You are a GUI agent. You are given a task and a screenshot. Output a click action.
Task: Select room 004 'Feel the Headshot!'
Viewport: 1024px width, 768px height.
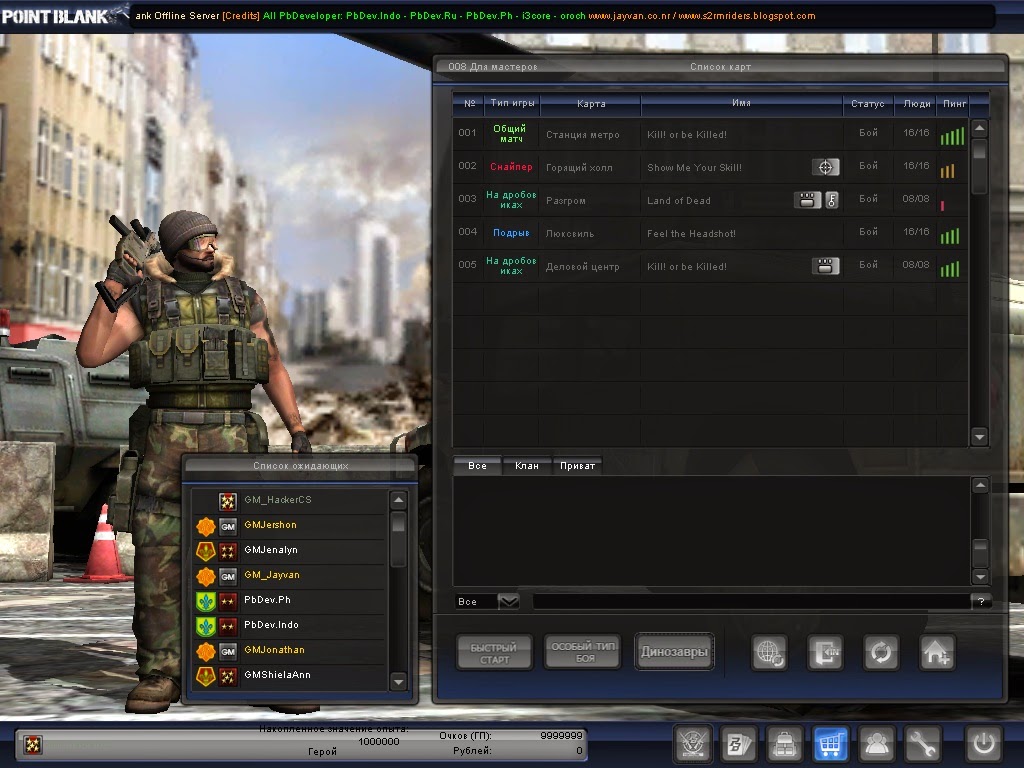[711, 233]
